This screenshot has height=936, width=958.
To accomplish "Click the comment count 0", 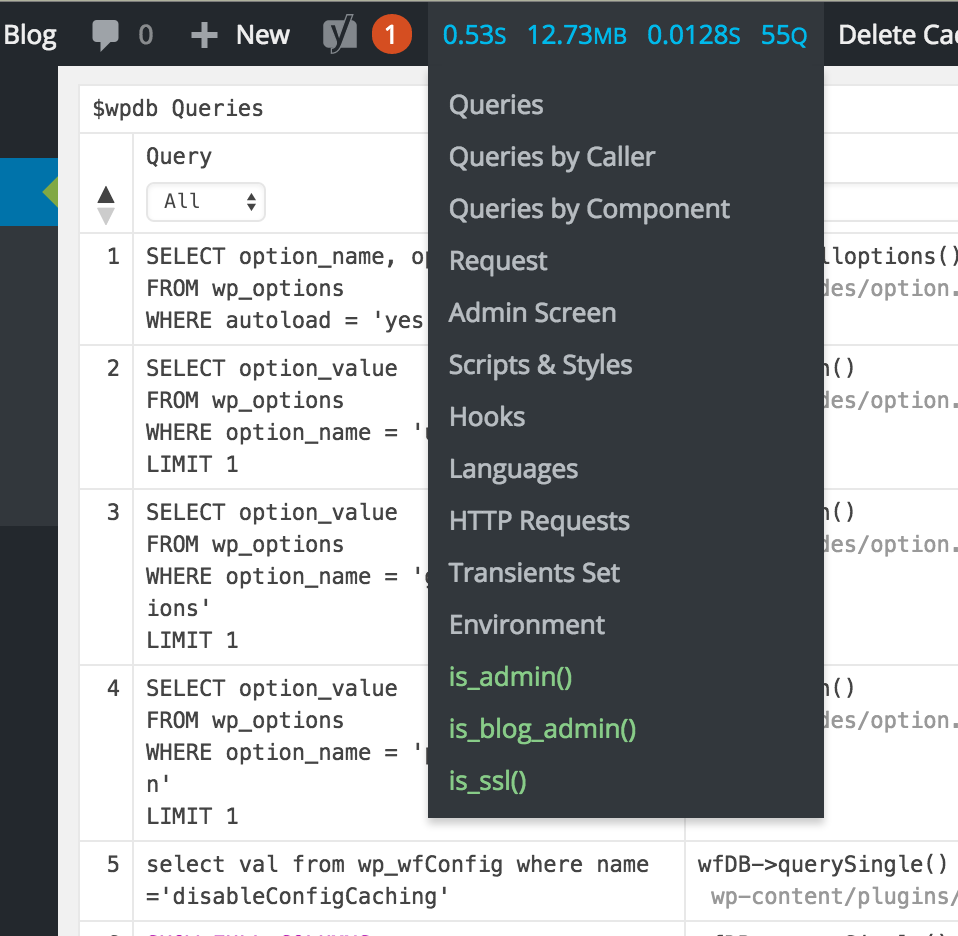I will (145, 35).
